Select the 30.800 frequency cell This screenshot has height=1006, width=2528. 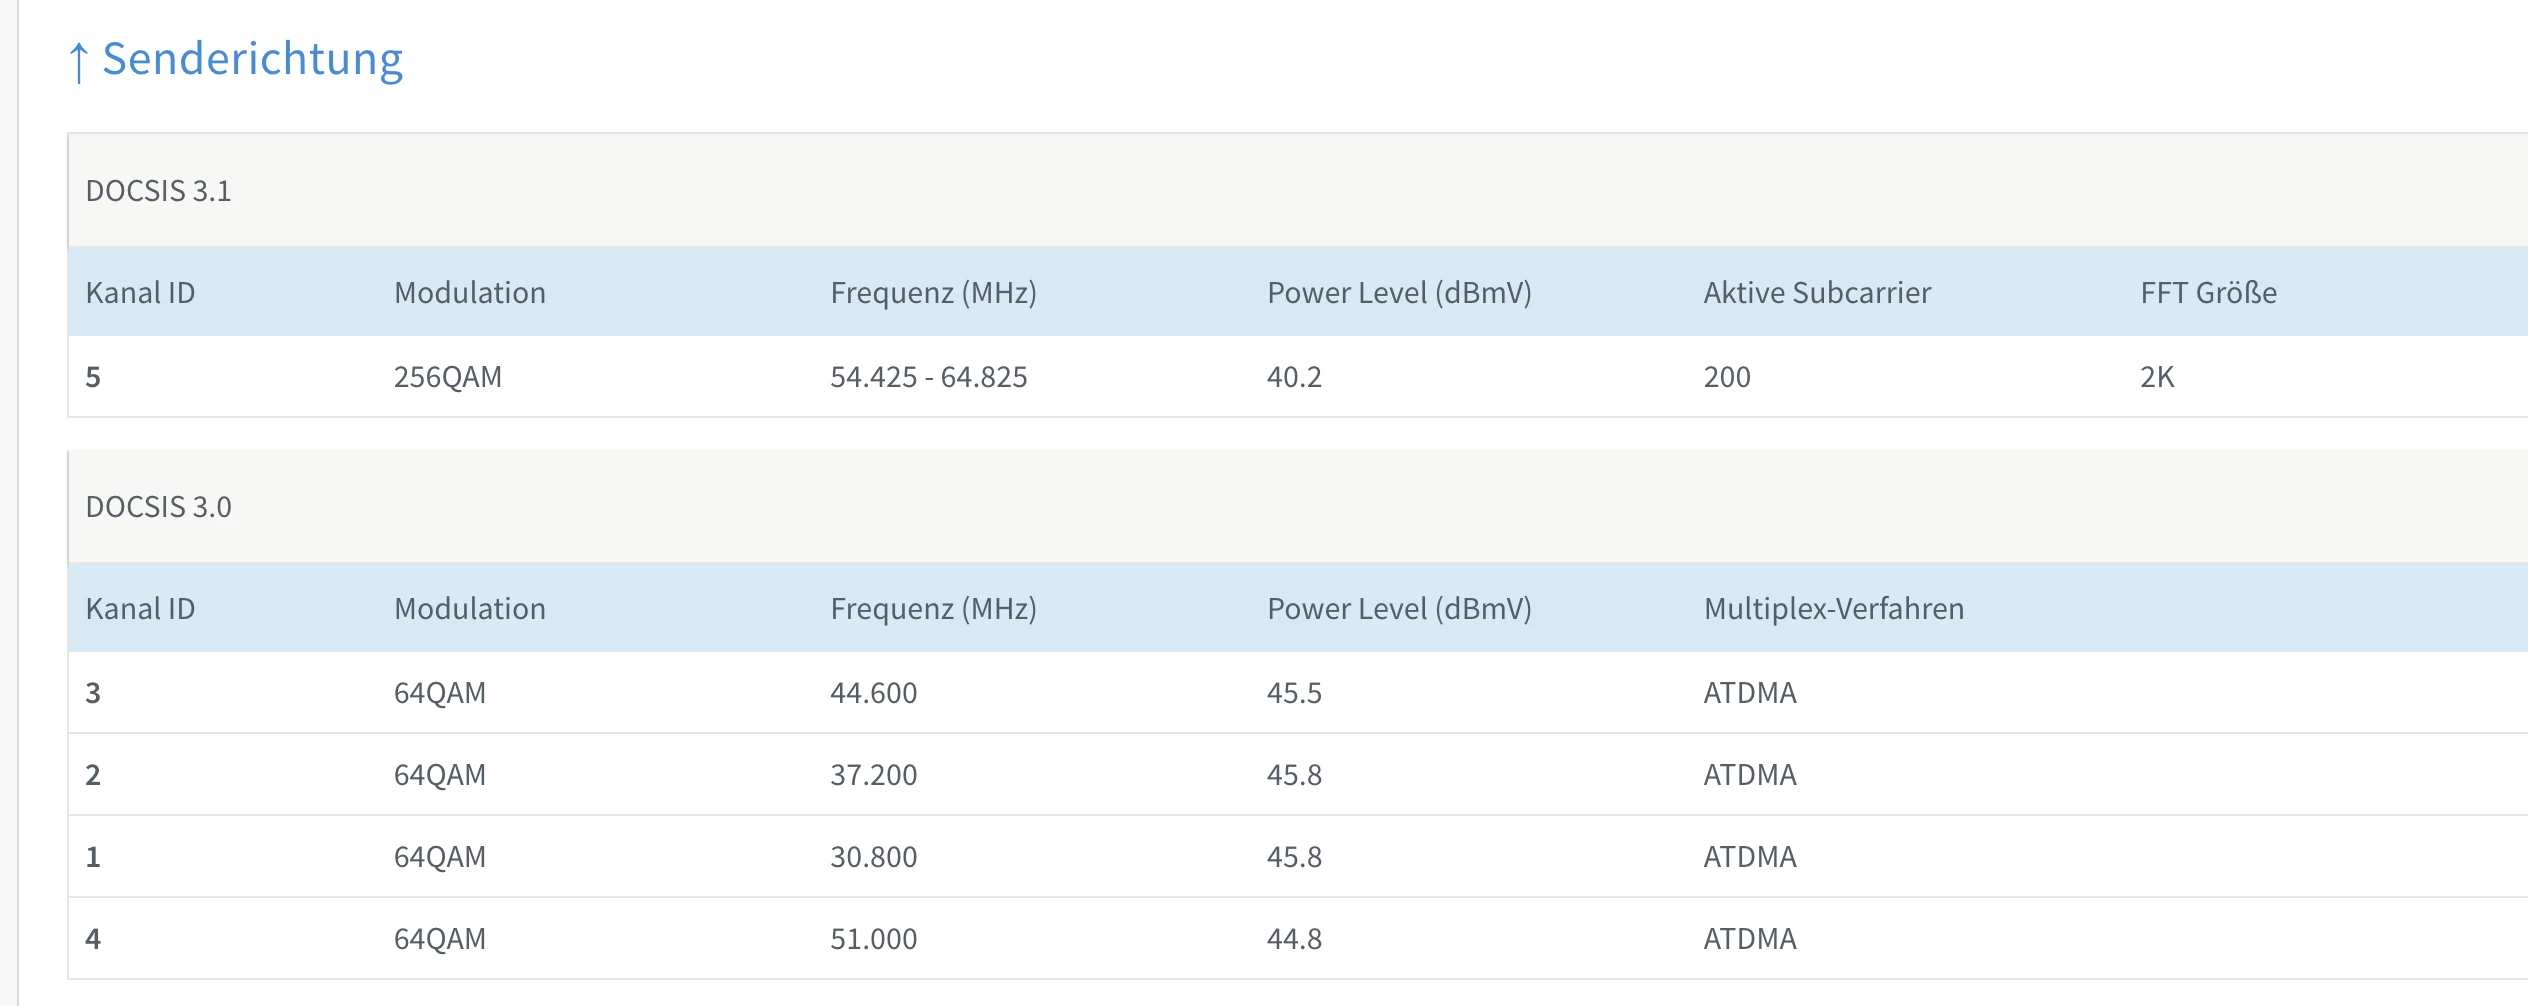(873, 857)
